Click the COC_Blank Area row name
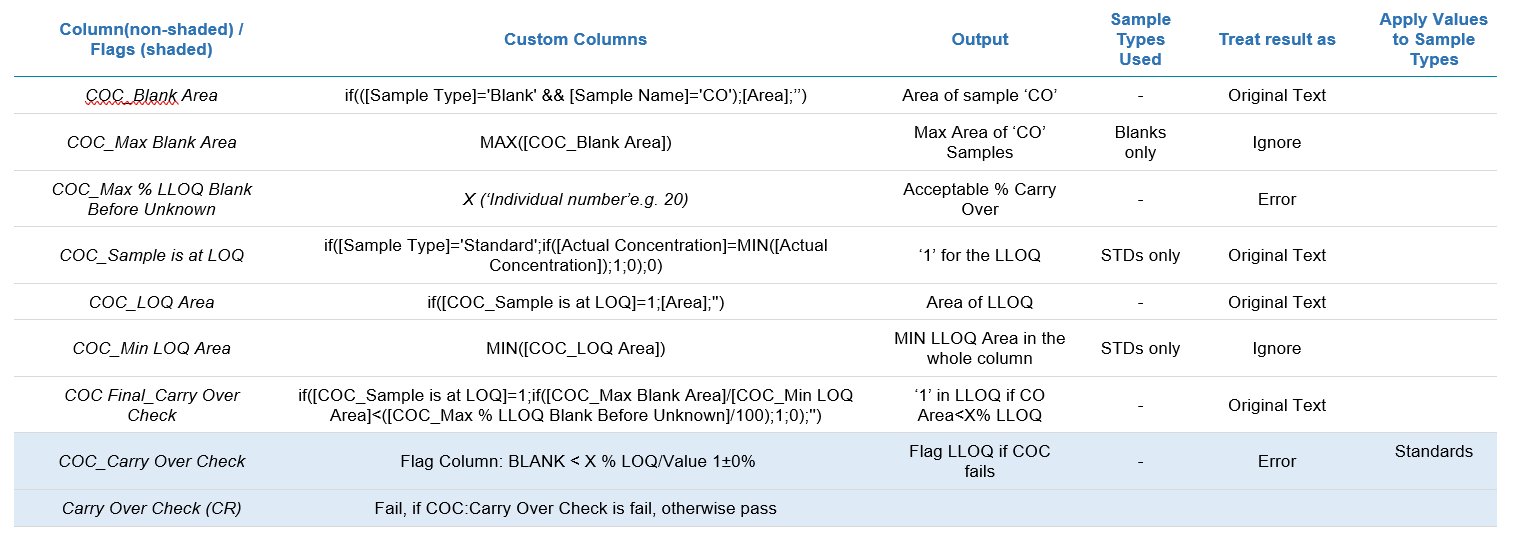Viewport: 1514px width, 540px height. (x=152, y=96)
